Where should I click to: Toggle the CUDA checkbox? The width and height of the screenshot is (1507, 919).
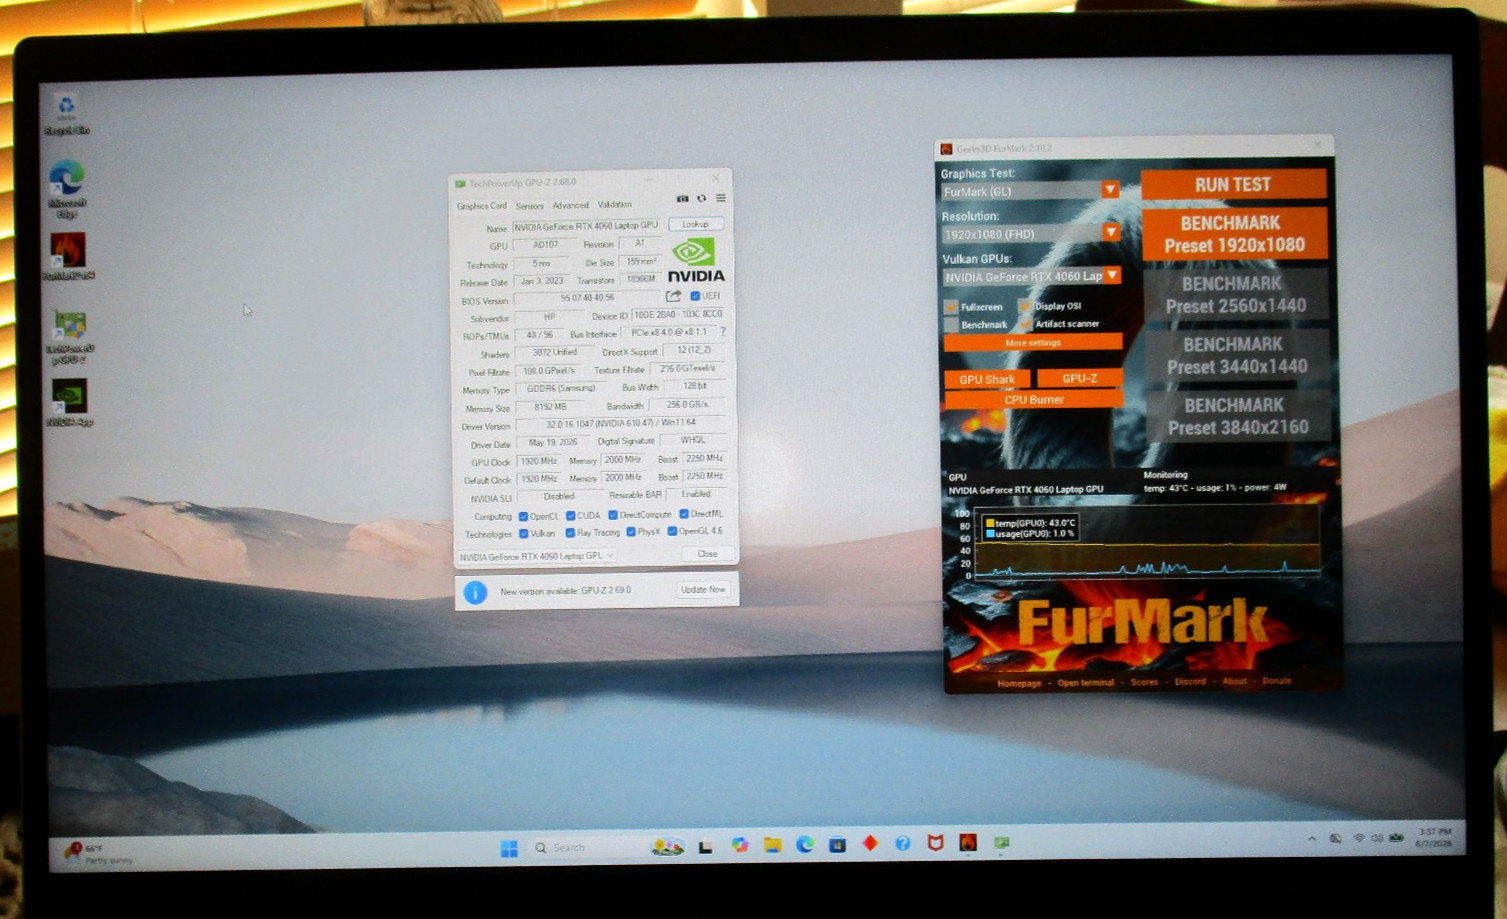pos(570,516)
